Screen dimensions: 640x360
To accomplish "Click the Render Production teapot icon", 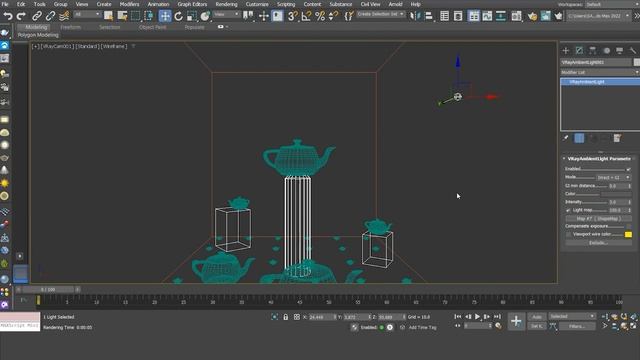I will pyautogui.click(x=558, y=16).
